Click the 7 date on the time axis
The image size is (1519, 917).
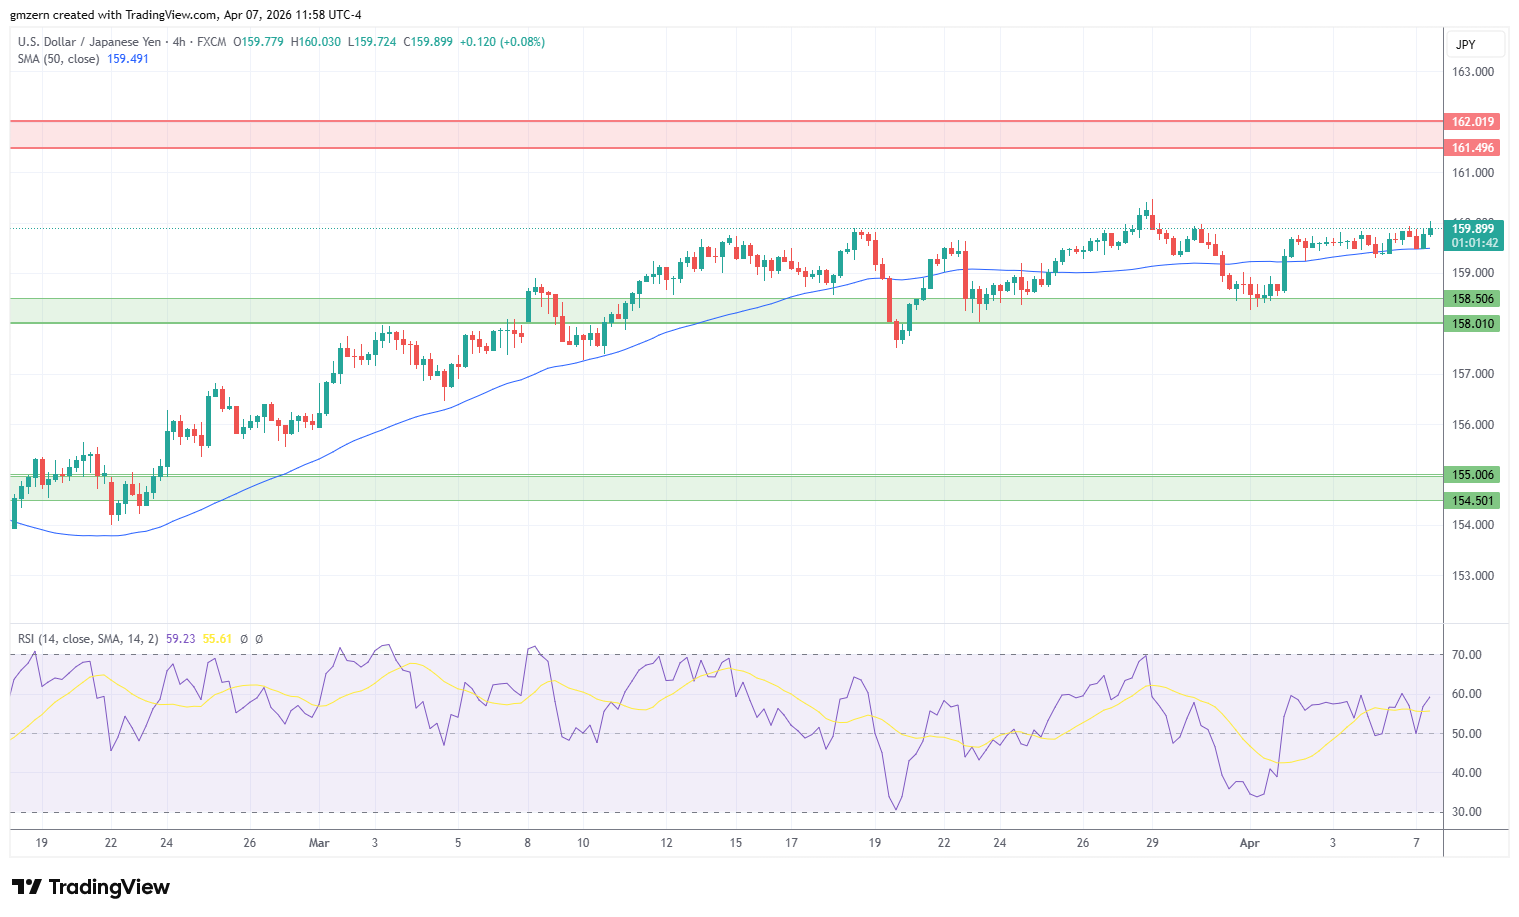(x=1416, y=843)
